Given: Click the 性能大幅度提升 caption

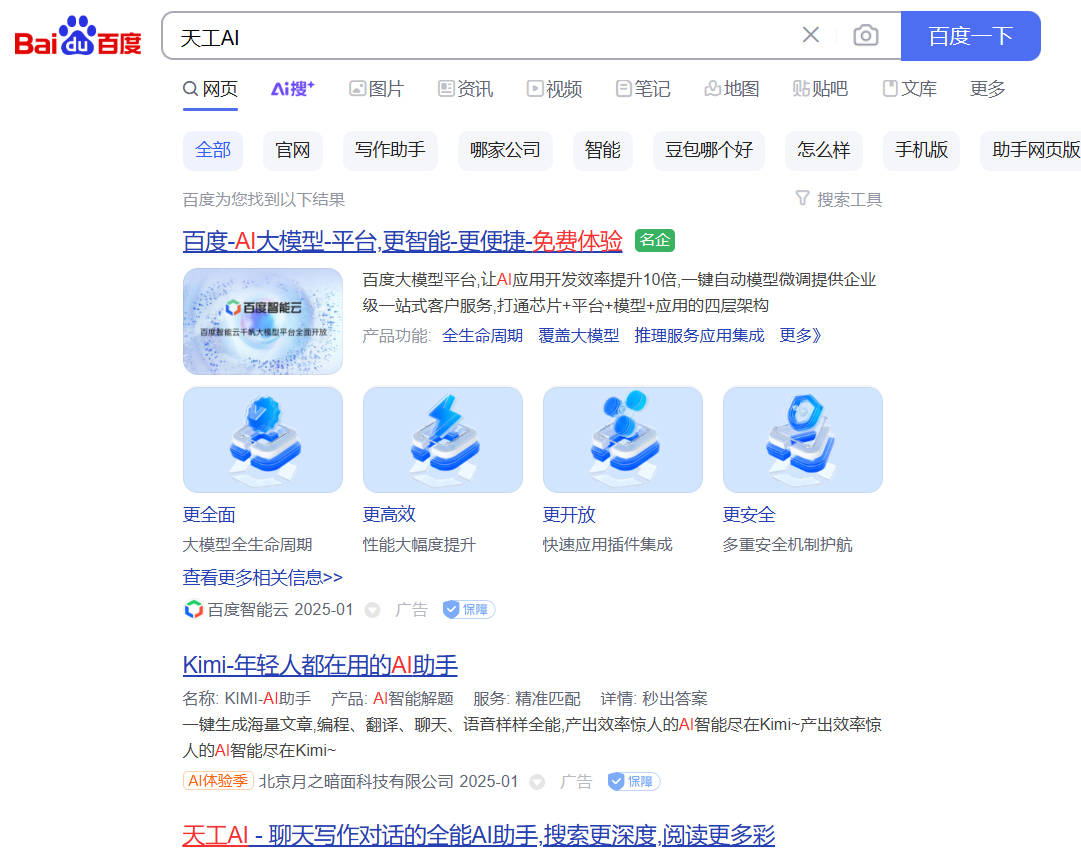Looking at the screenshot, I should (x=419, y=545).
